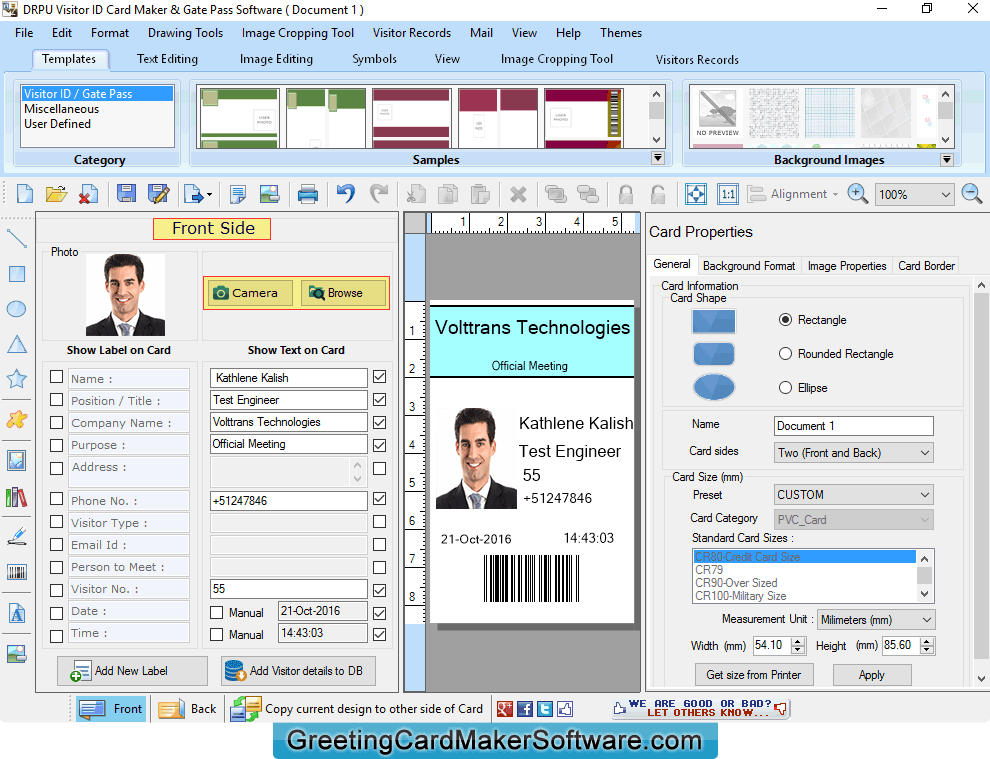Click the Redo arrow icon
This screenshot has height=759, width=990.
(379, 193)
